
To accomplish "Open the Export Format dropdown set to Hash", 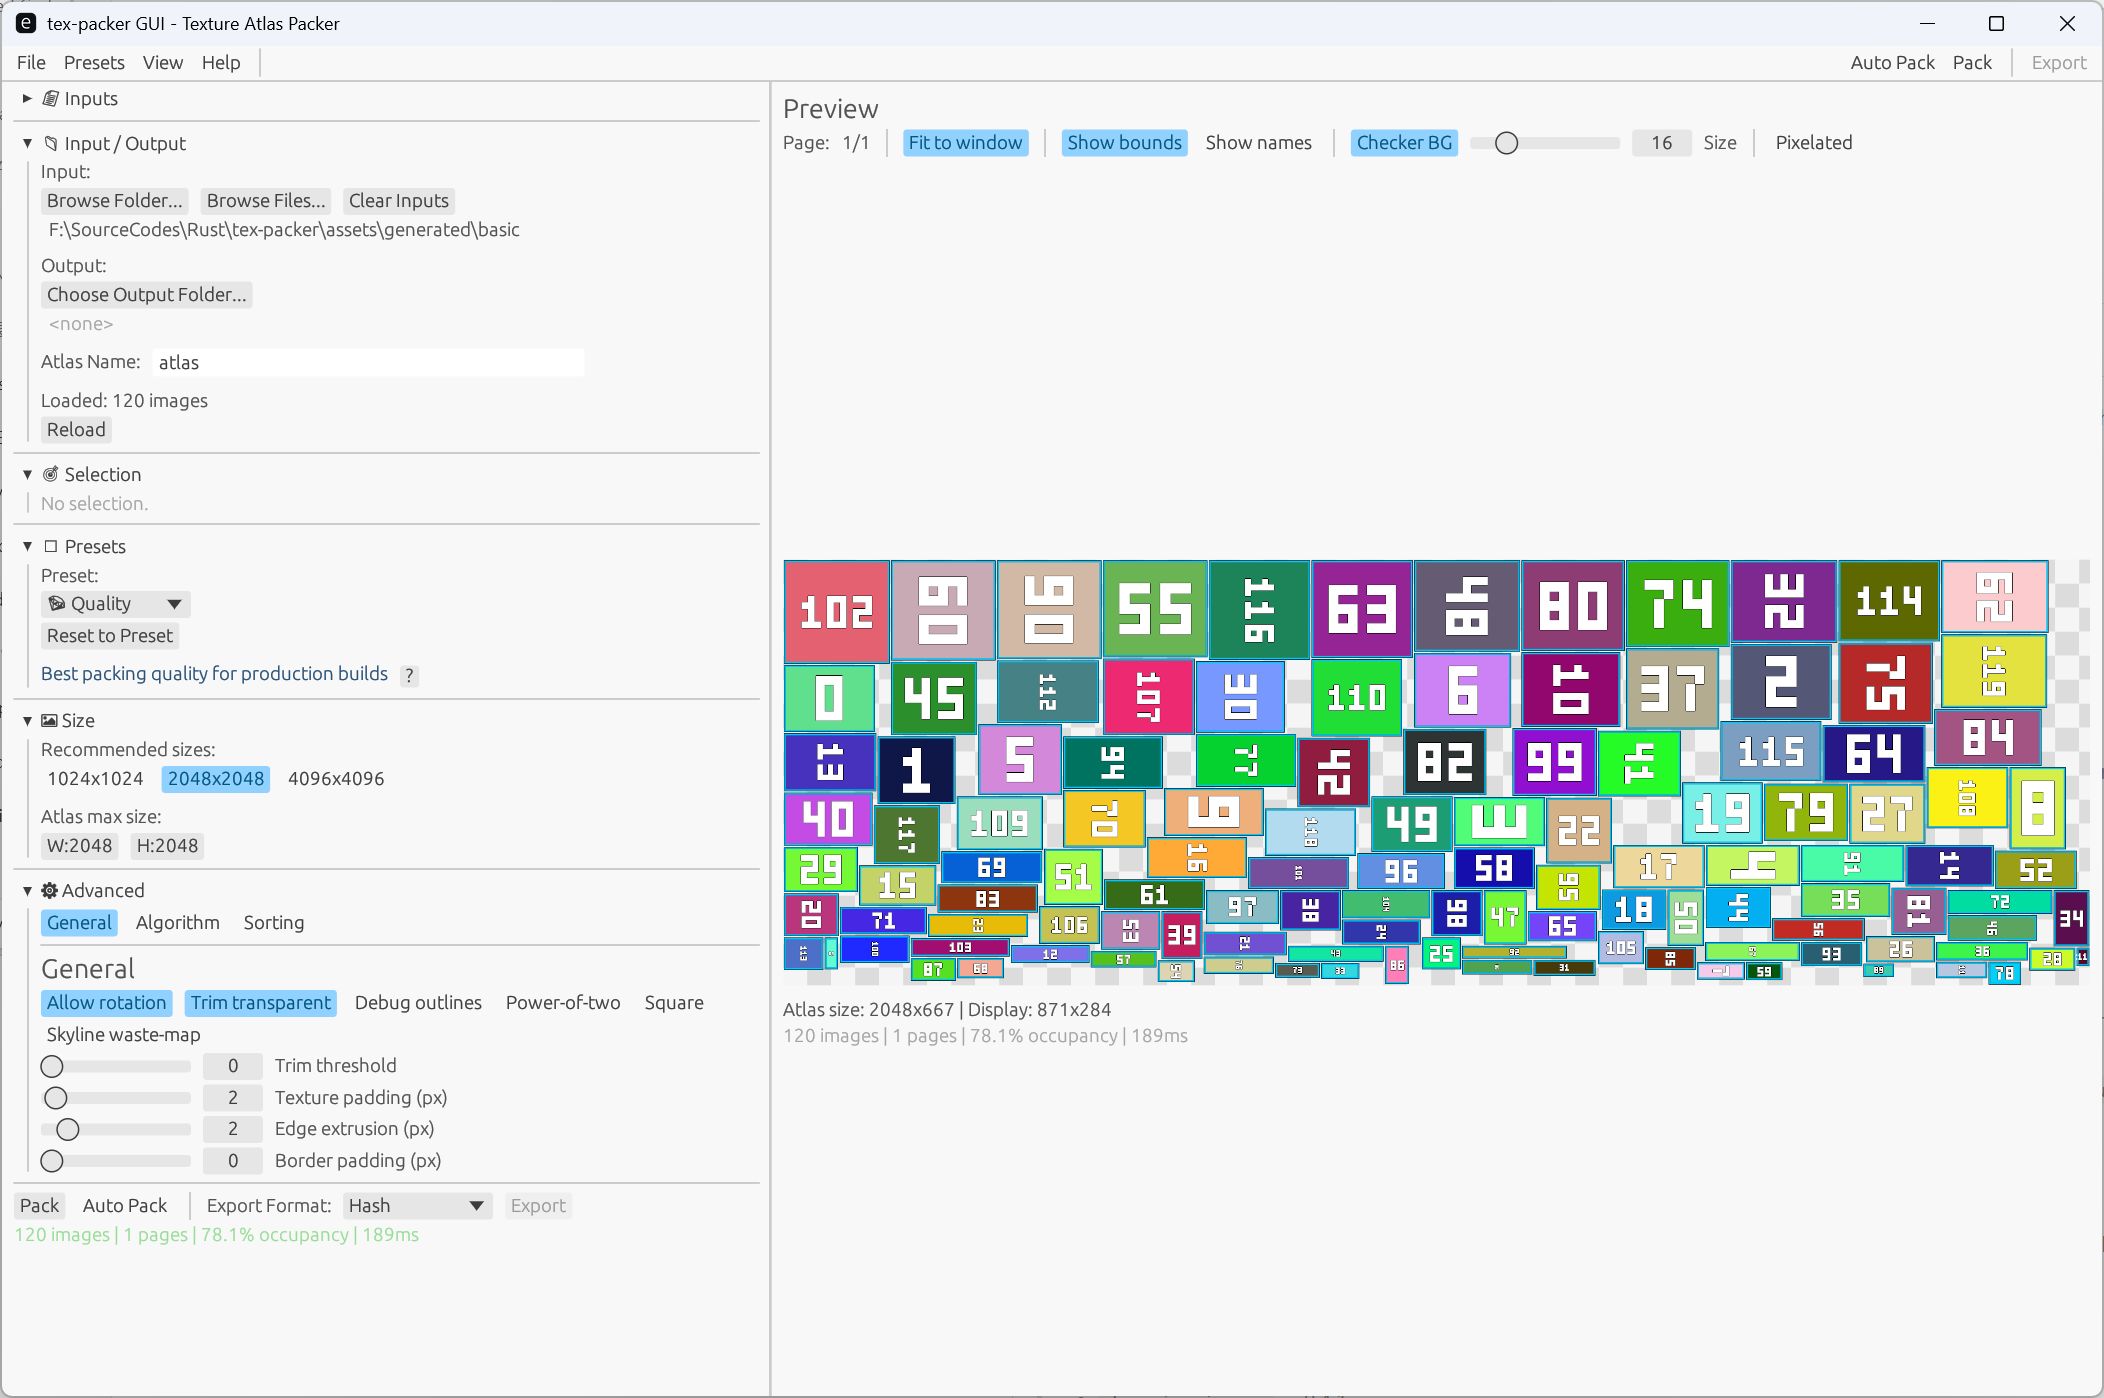I will point(416,1205).
